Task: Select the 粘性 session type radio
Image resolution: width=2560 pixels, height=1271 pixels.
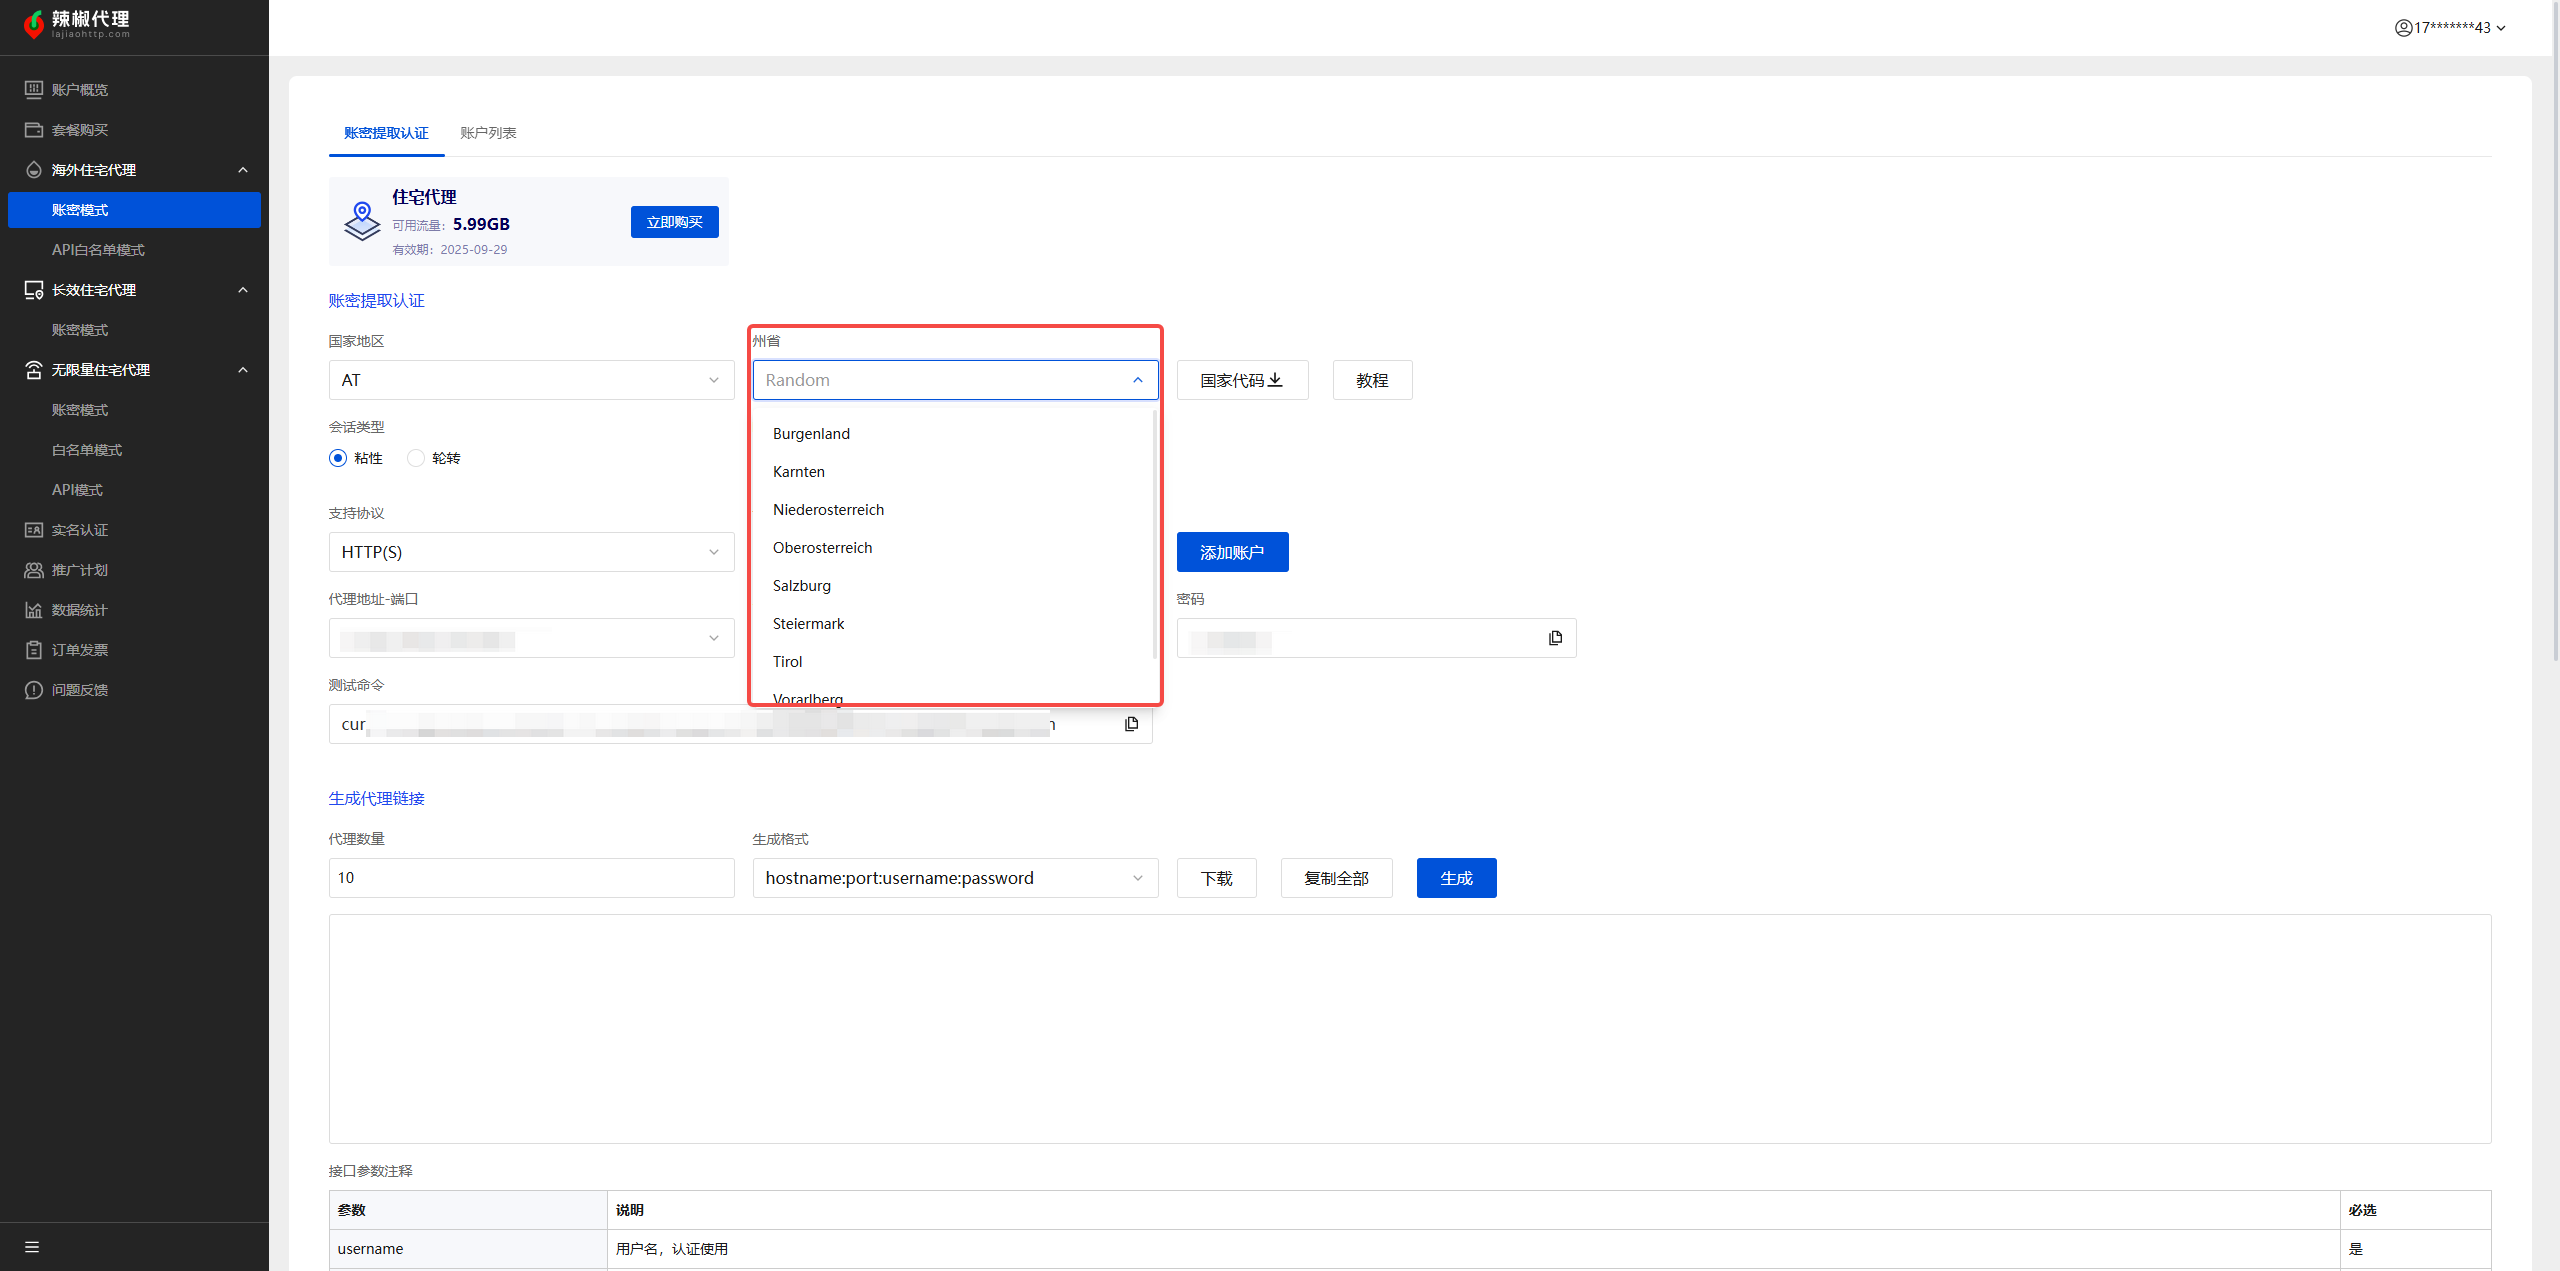Action: (x=338, y=458)
